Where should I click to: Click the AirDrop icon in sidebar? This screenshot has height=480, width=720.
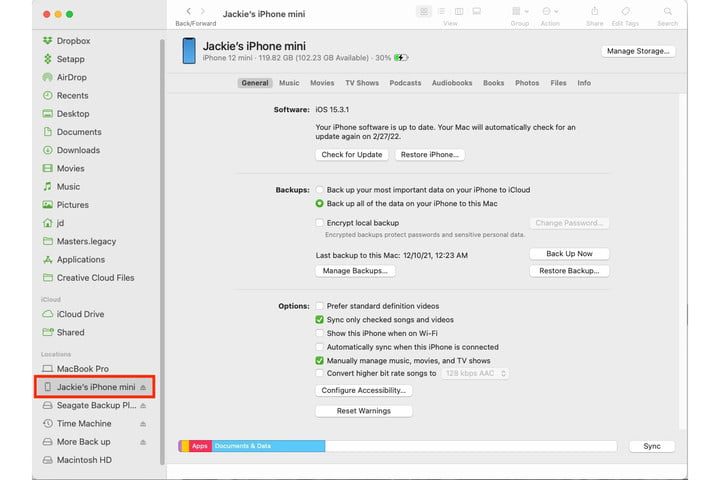click(47, 77)
